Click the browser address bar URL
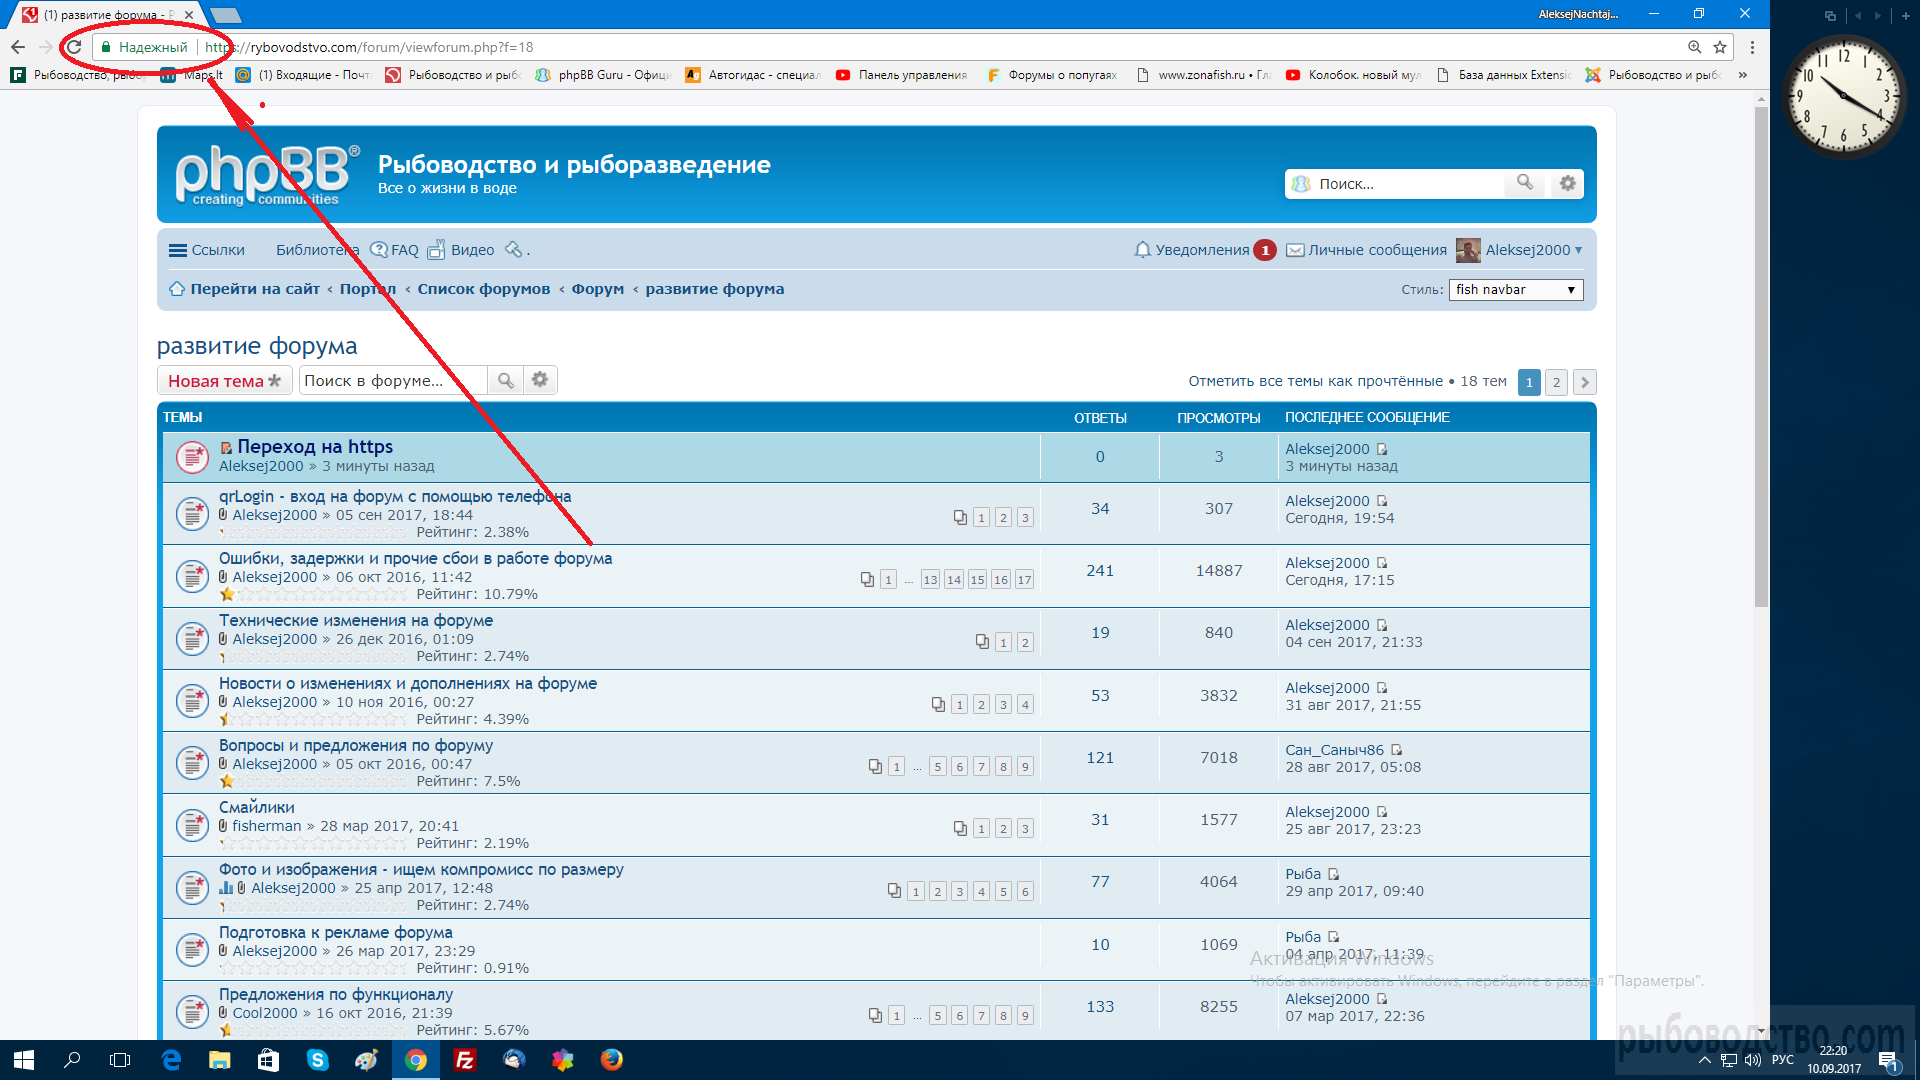 click(x=369, y=47)
